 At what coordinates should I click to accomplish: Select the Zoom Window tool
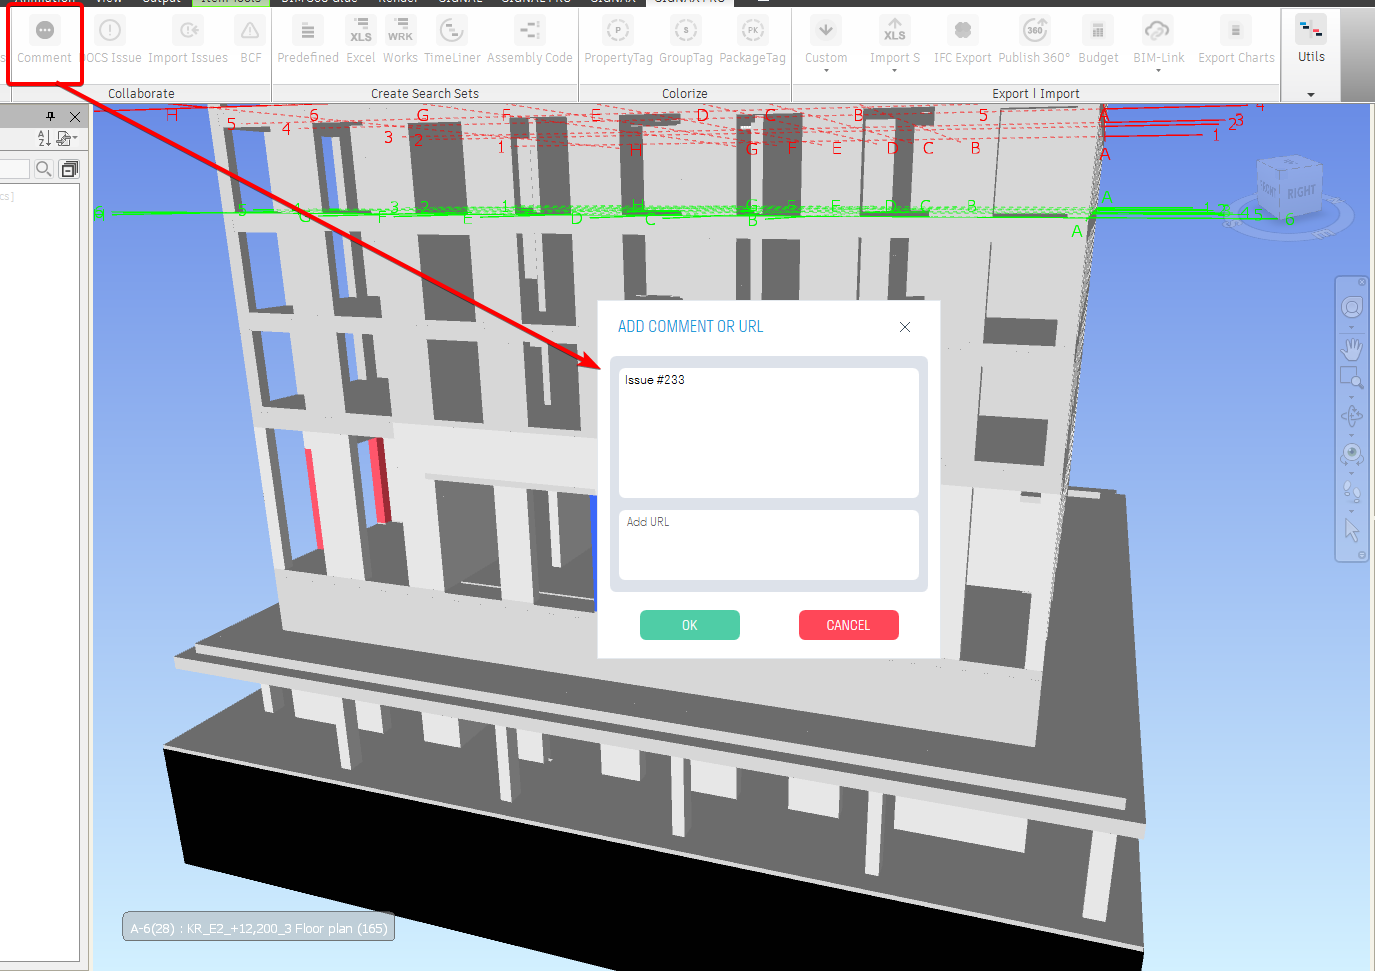tap(1351, 378)
